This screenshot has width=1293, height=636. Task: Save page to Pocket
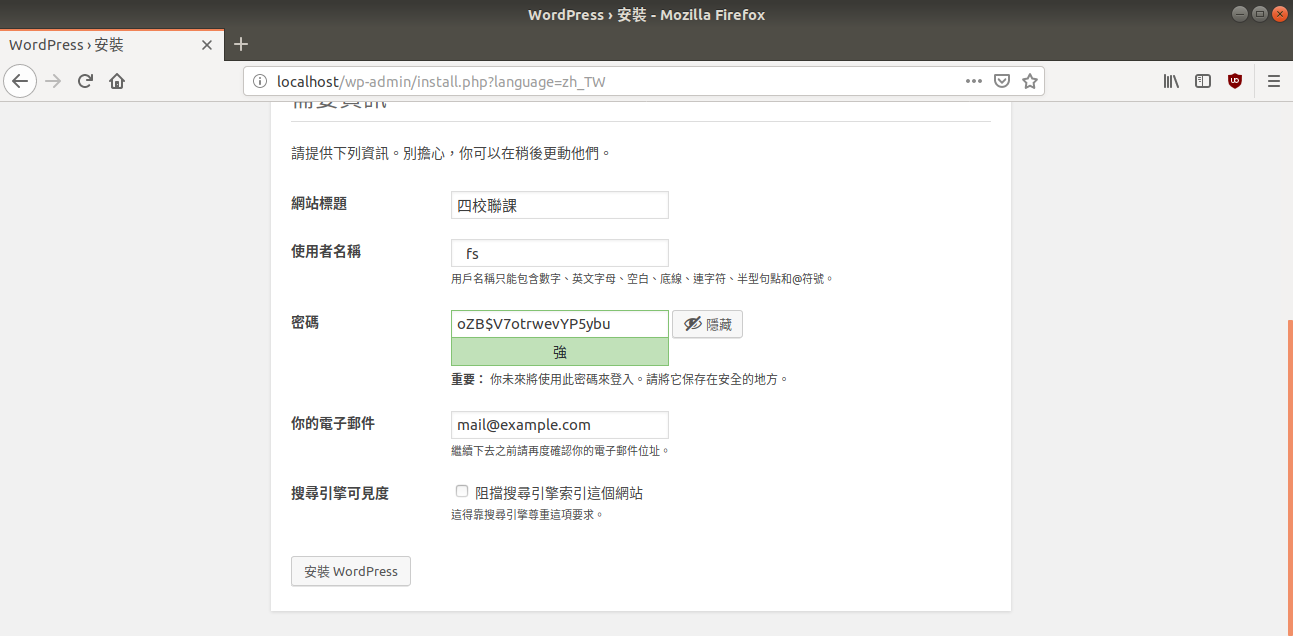pos(1001,82)
